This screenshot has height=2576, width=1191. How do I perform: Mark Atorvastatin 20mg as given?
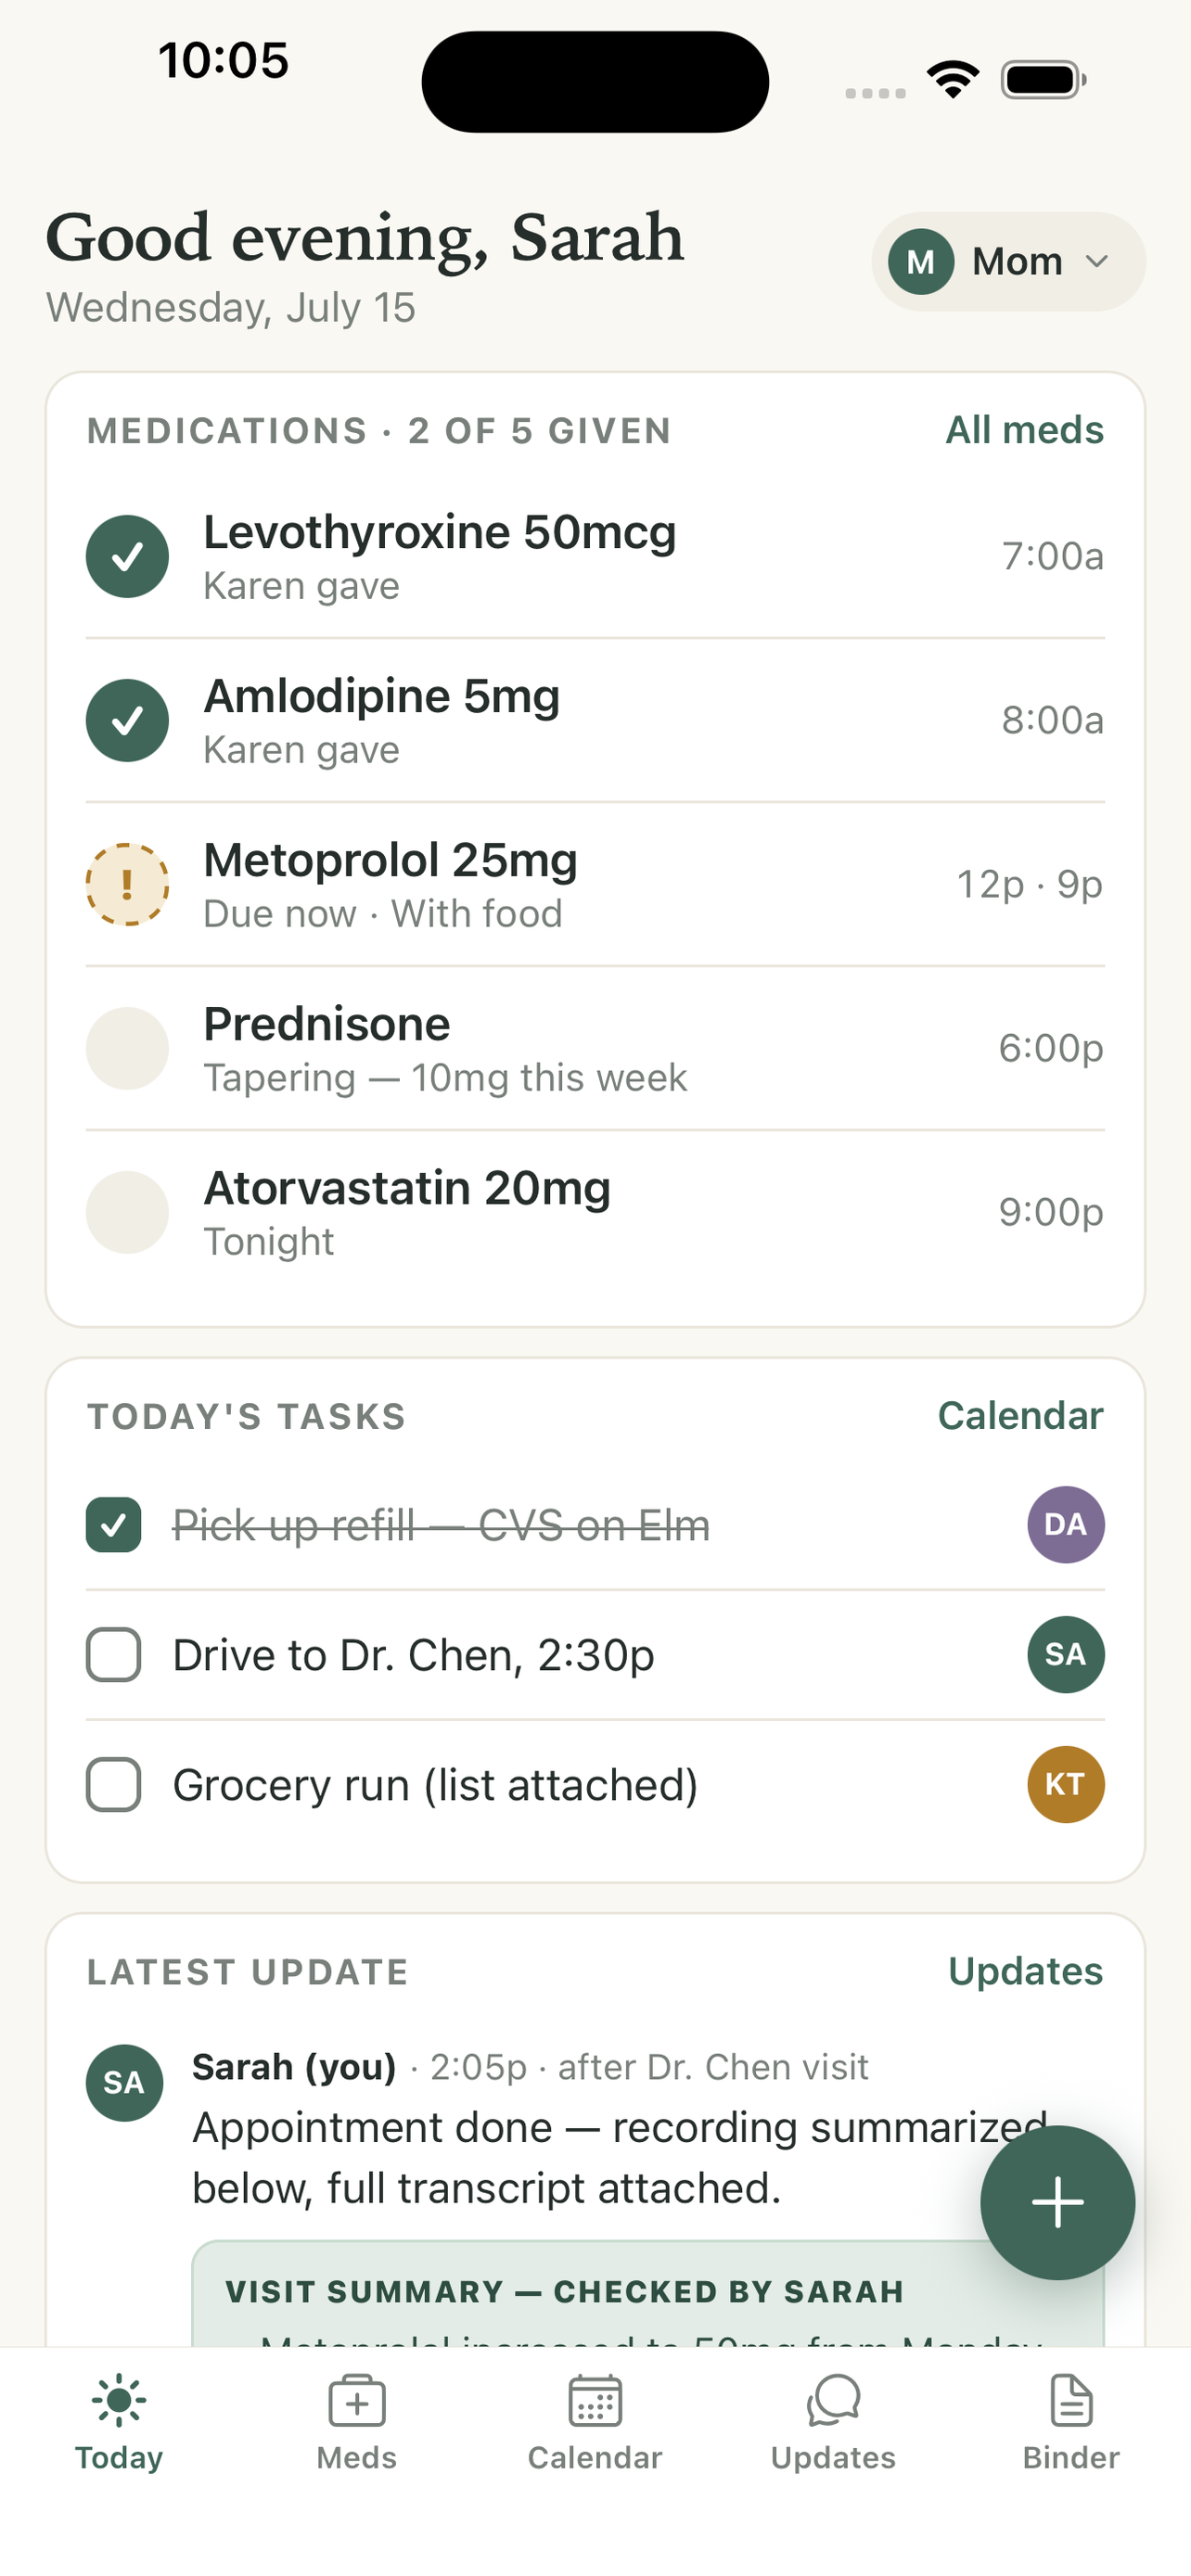click(127, 1212)
